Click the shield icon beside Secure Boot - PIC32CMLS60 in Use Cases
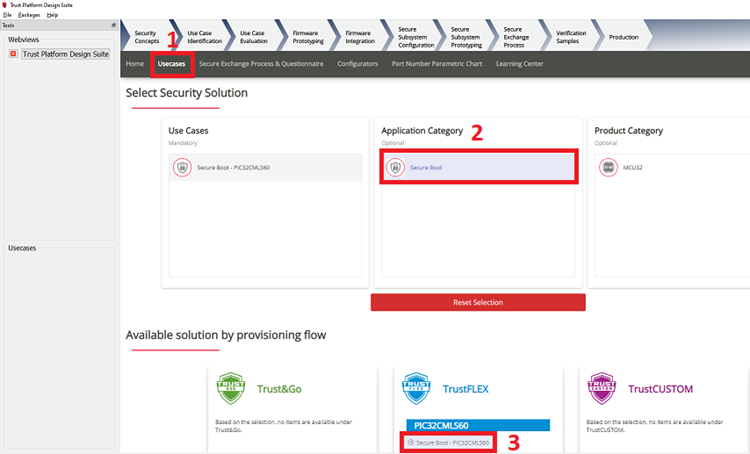Image resolution: width=750 pixels, height=454 pixels. point(181,168)
